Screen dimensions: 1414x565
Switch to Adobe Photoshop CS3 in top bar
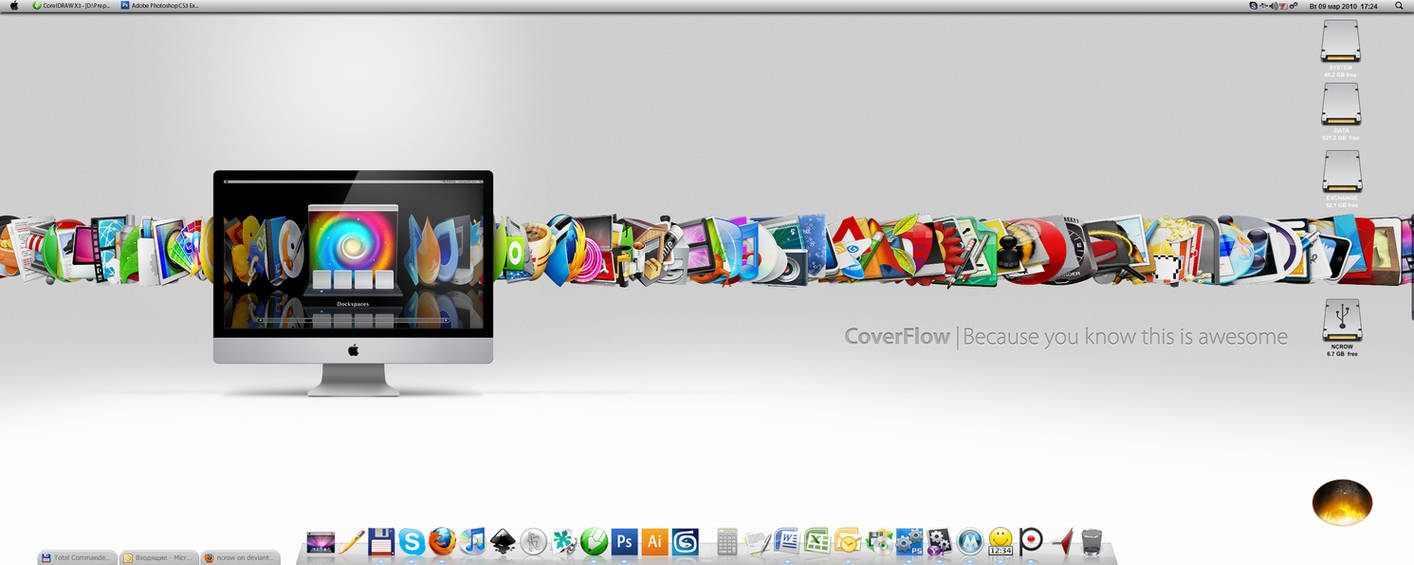160,6
